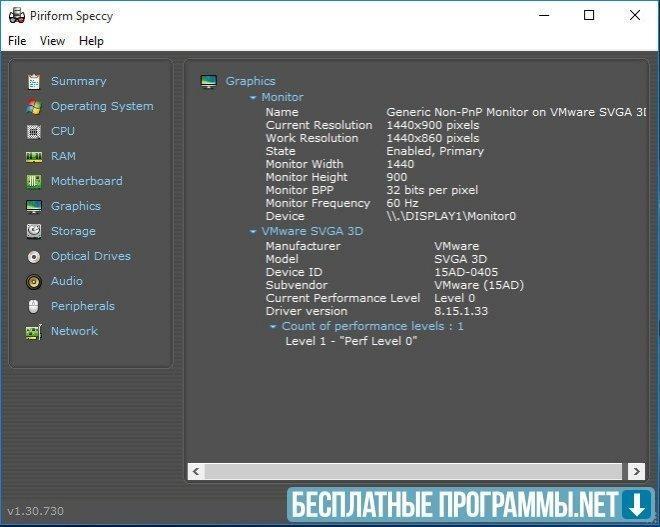Click the Summary clipboard icon
Screen dimensions: 660x527
[x=34, y=81]
